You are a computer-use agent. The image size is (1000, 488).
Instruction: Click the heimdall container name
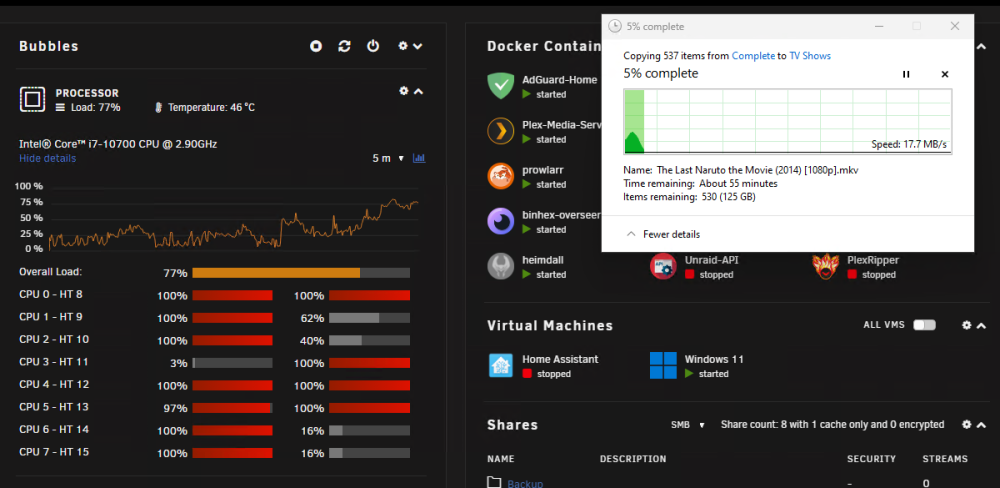(543, 260)
